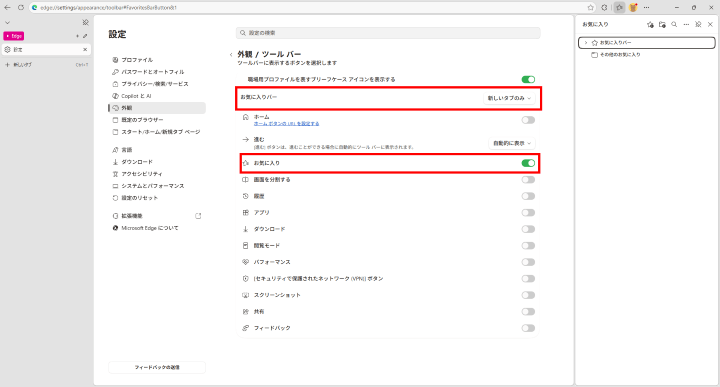The width and height of the screenshot is (720, 387).
Task: Open Microsoft Edge について page
Action: pyautogui.click(x=157, y=228)
